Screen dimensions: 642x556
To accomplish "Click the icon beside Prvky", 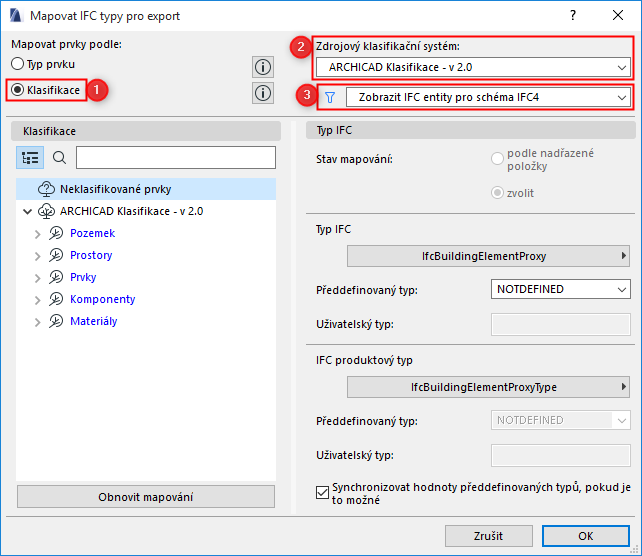I will point(56,277).
